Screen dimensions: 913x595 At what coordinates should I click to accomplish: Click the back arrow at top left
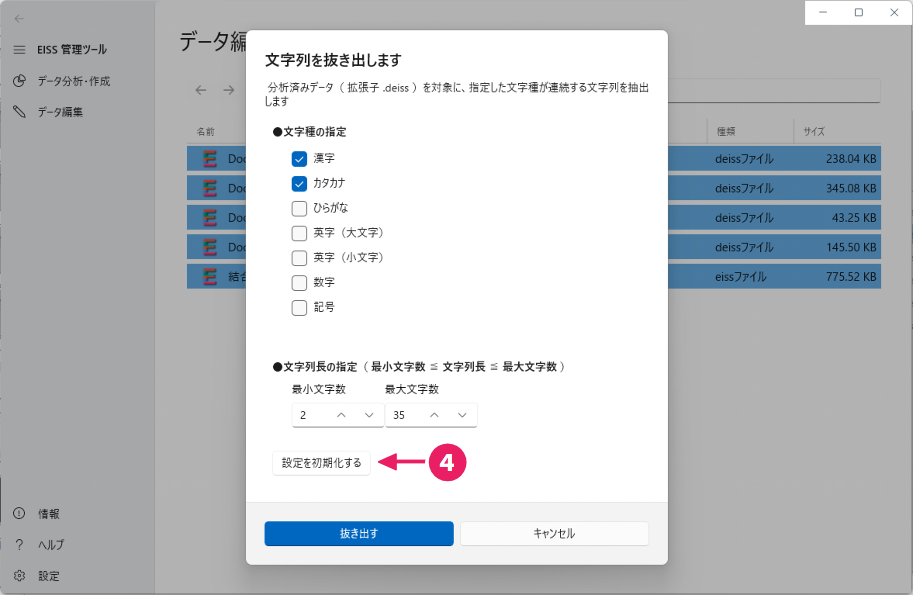pos(19,18)
